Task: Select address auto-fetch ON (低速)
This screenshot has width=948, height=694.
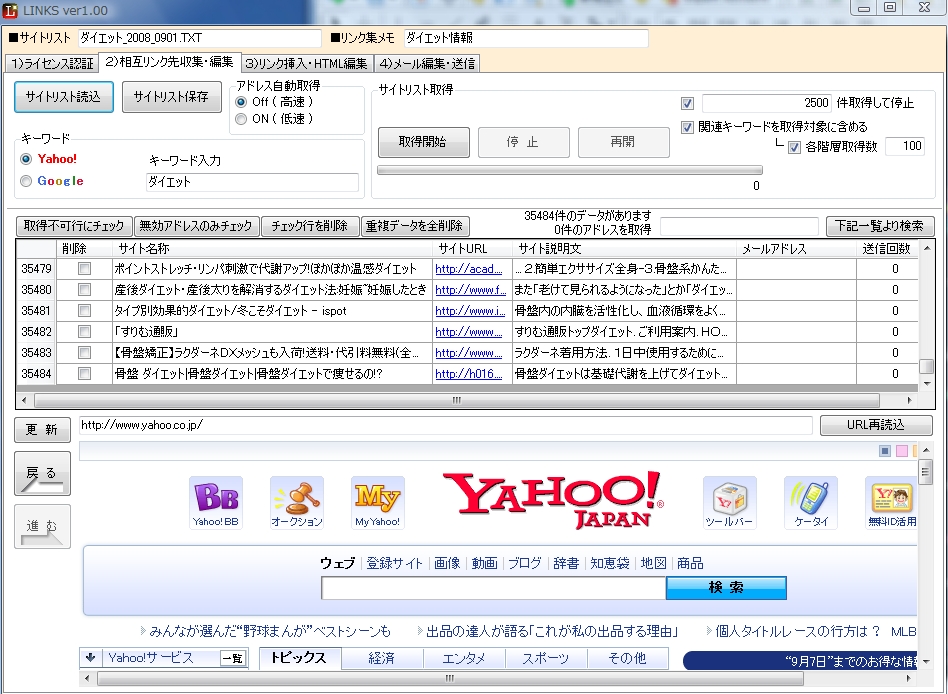Action: [241, 119]
